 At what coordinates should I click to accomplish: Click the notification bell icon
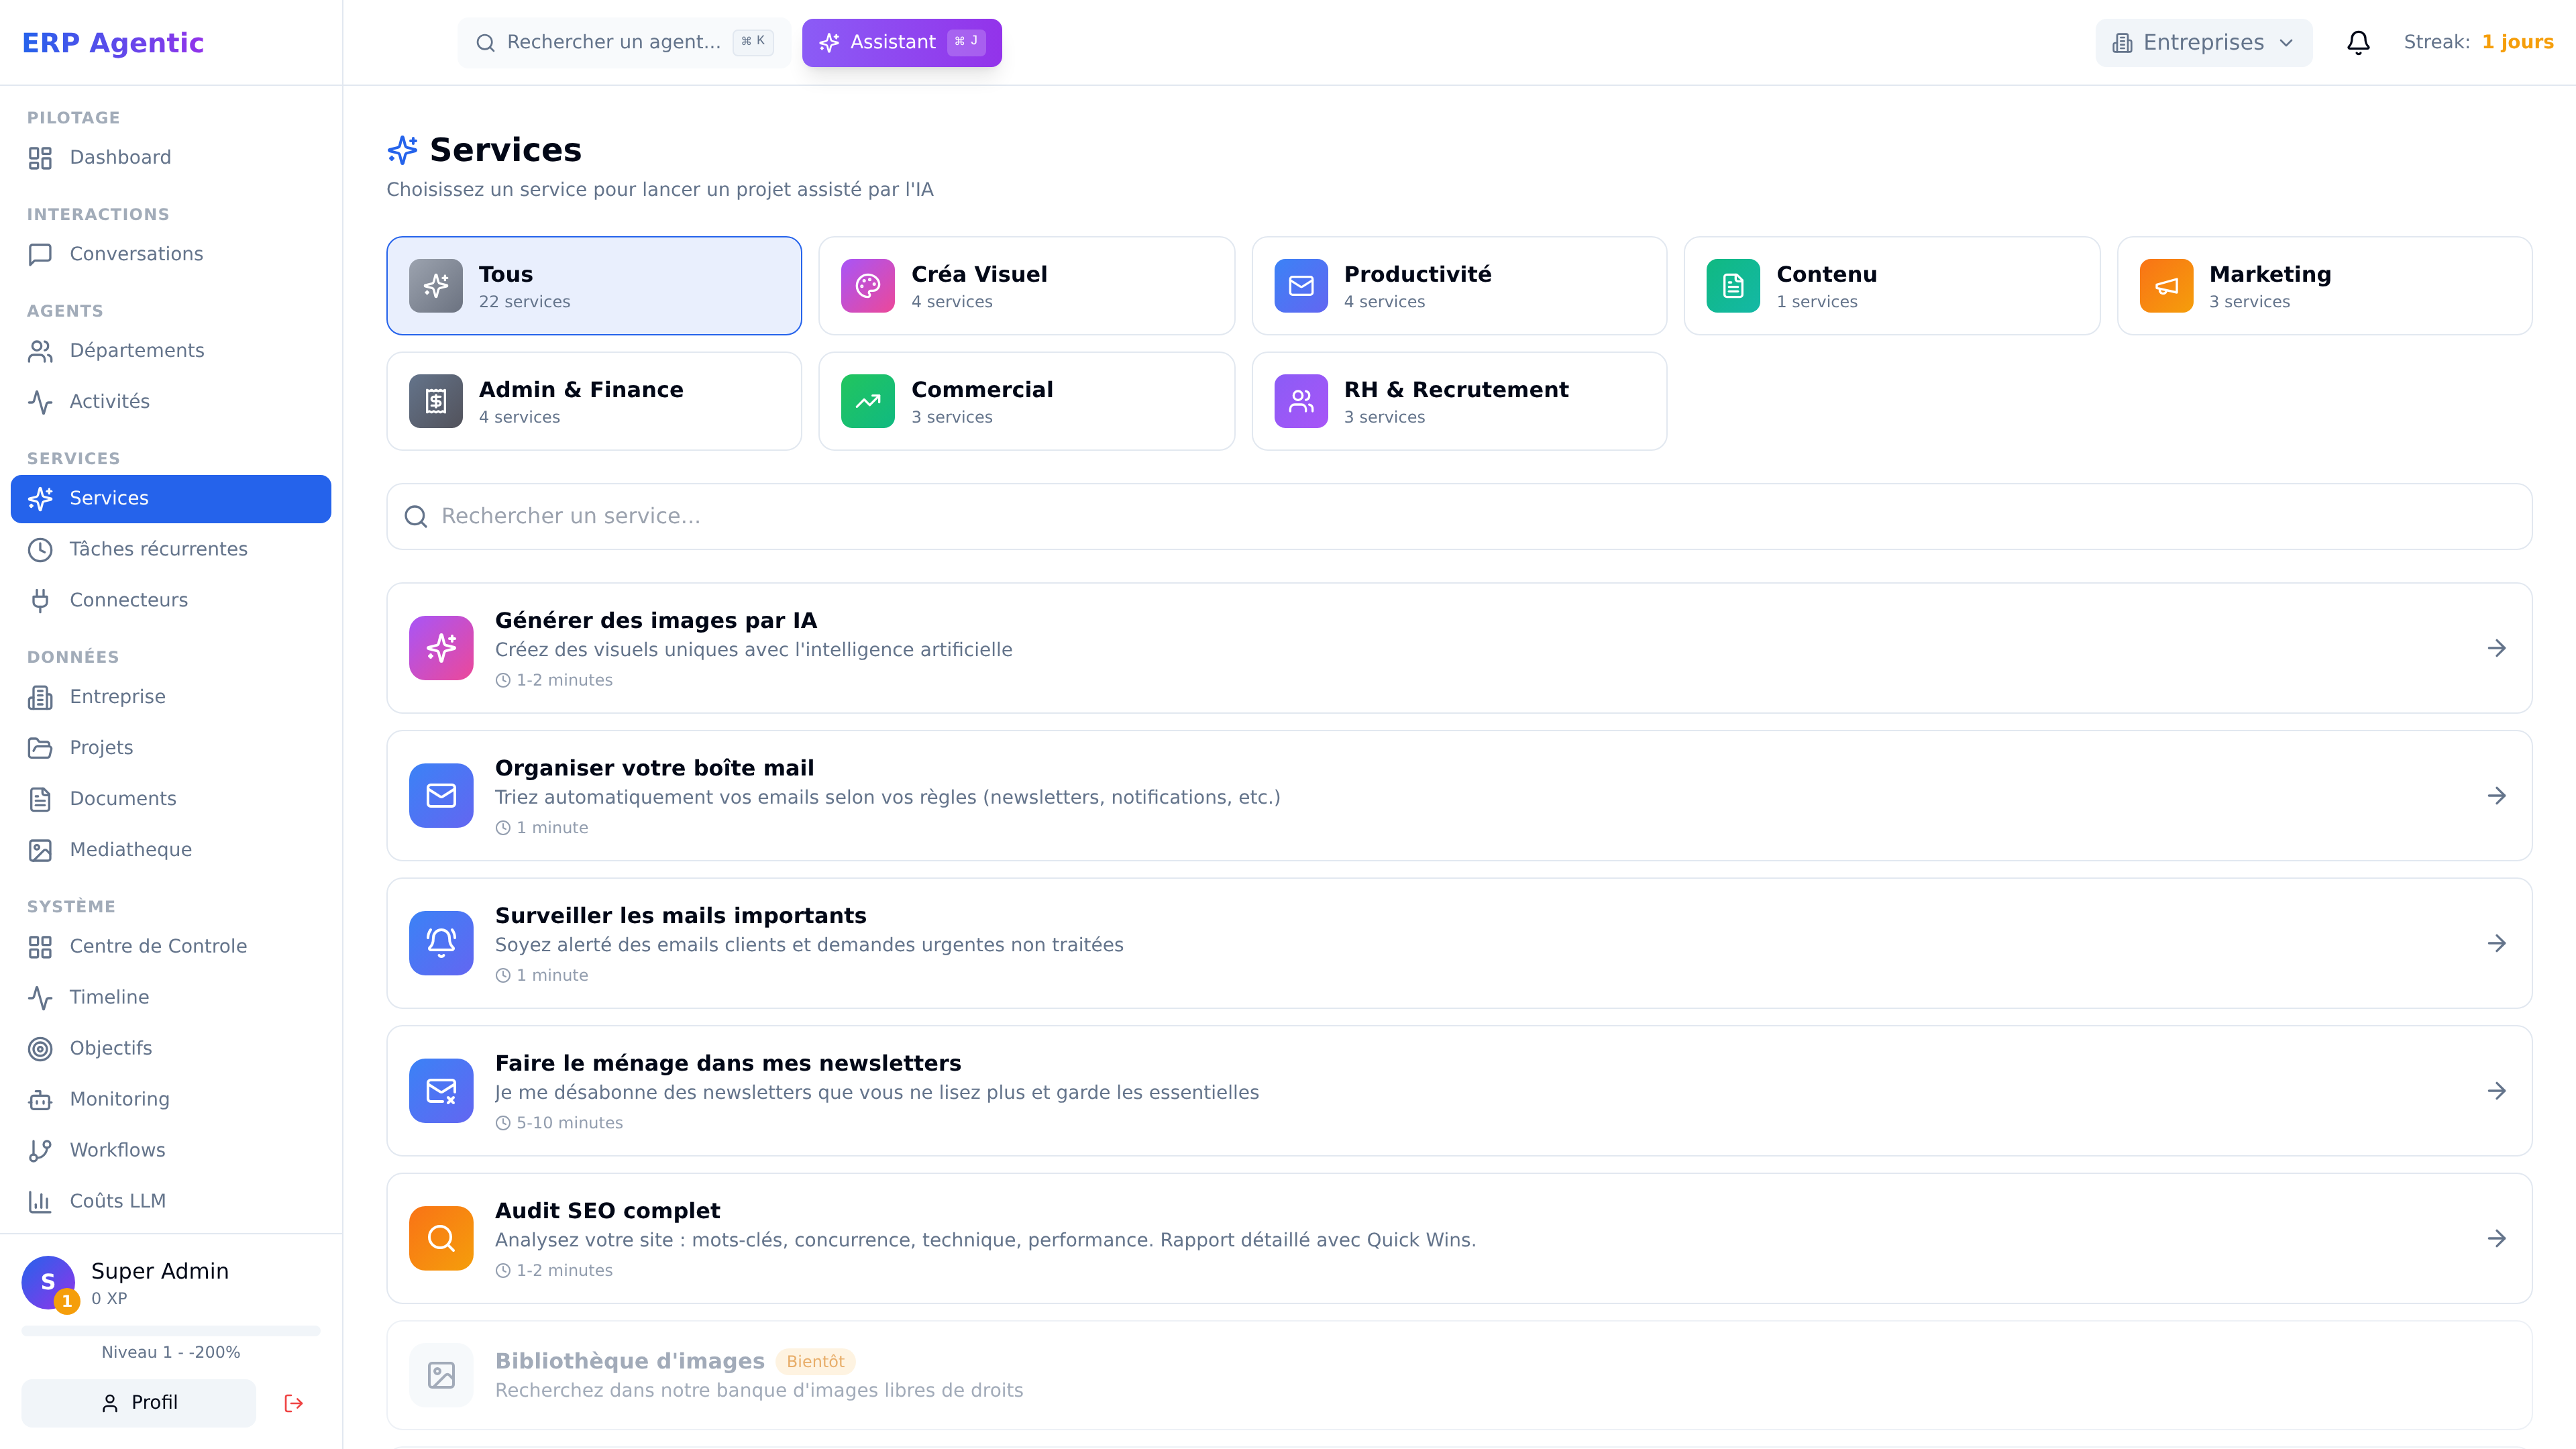click(2358, 42)
